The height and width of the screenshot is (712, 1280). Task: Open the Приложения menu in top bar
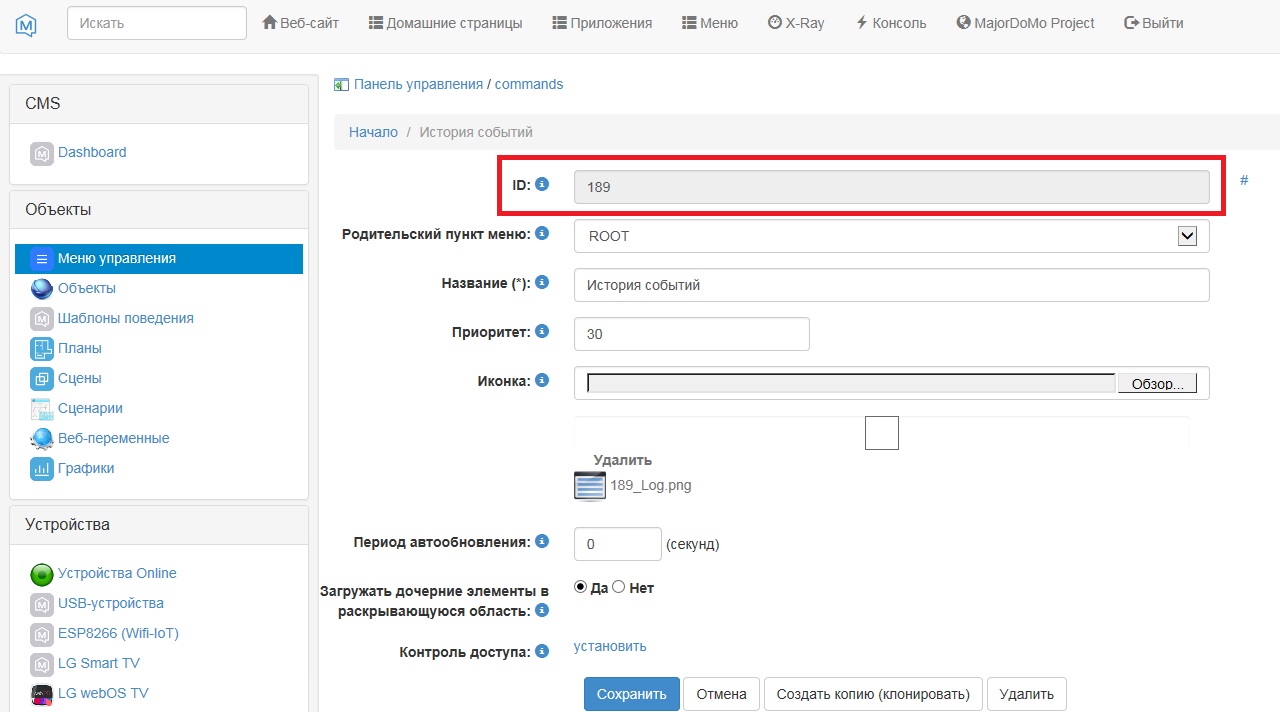tap(602, 23)
